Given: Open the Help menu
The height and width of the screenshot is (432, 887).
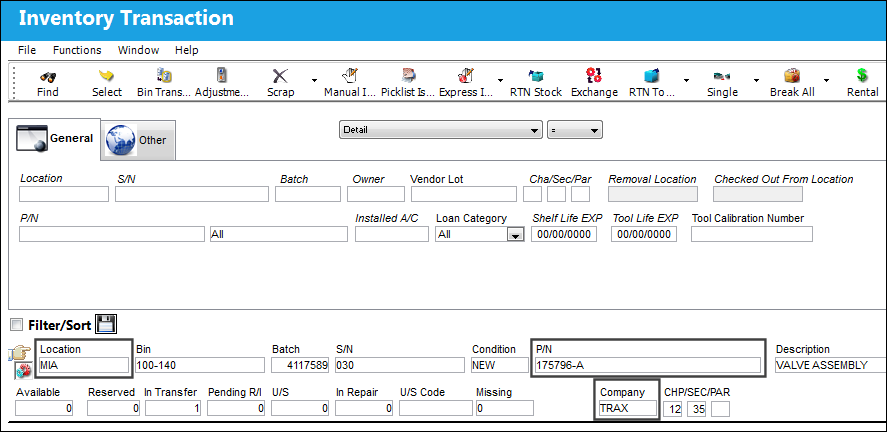Looking at the screenshot, I should pos(187,50).
